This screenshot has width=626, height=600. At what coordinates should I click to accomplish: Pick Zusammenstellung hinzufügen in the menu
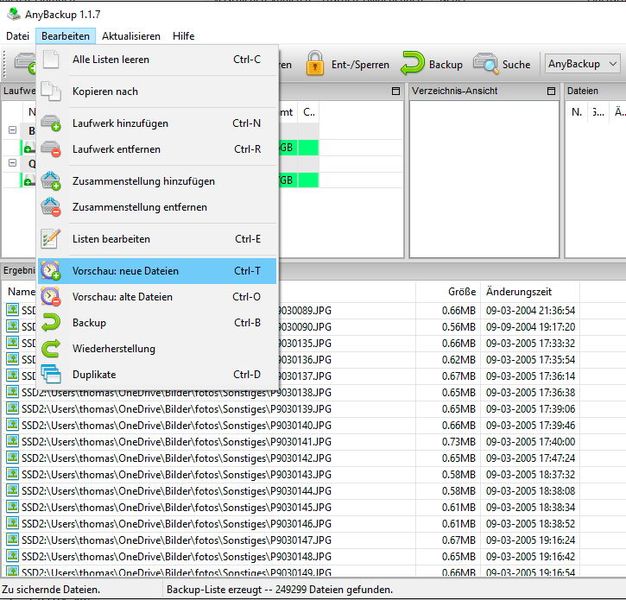point(157,181)
